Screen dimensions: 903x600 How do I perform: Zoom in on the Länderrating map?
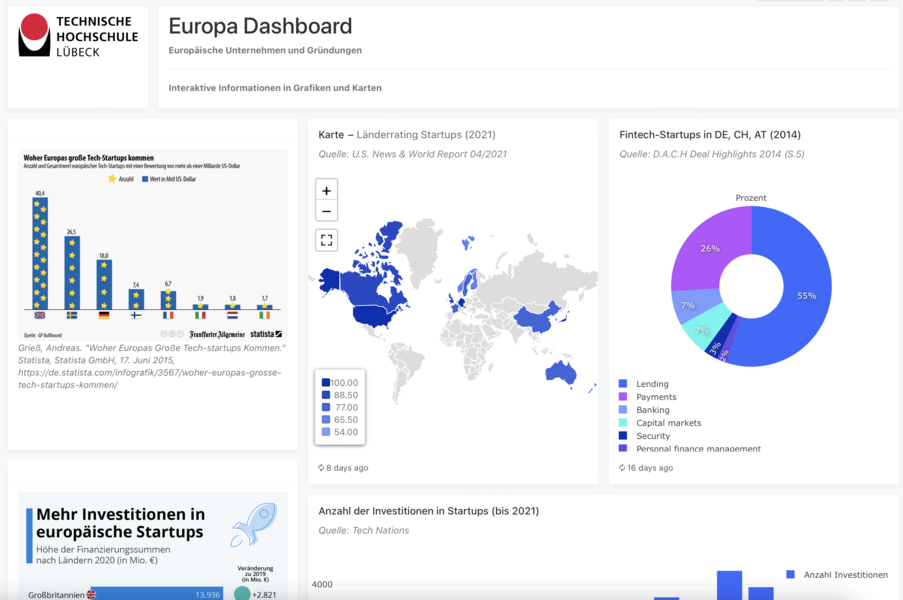tap(327, 190)
